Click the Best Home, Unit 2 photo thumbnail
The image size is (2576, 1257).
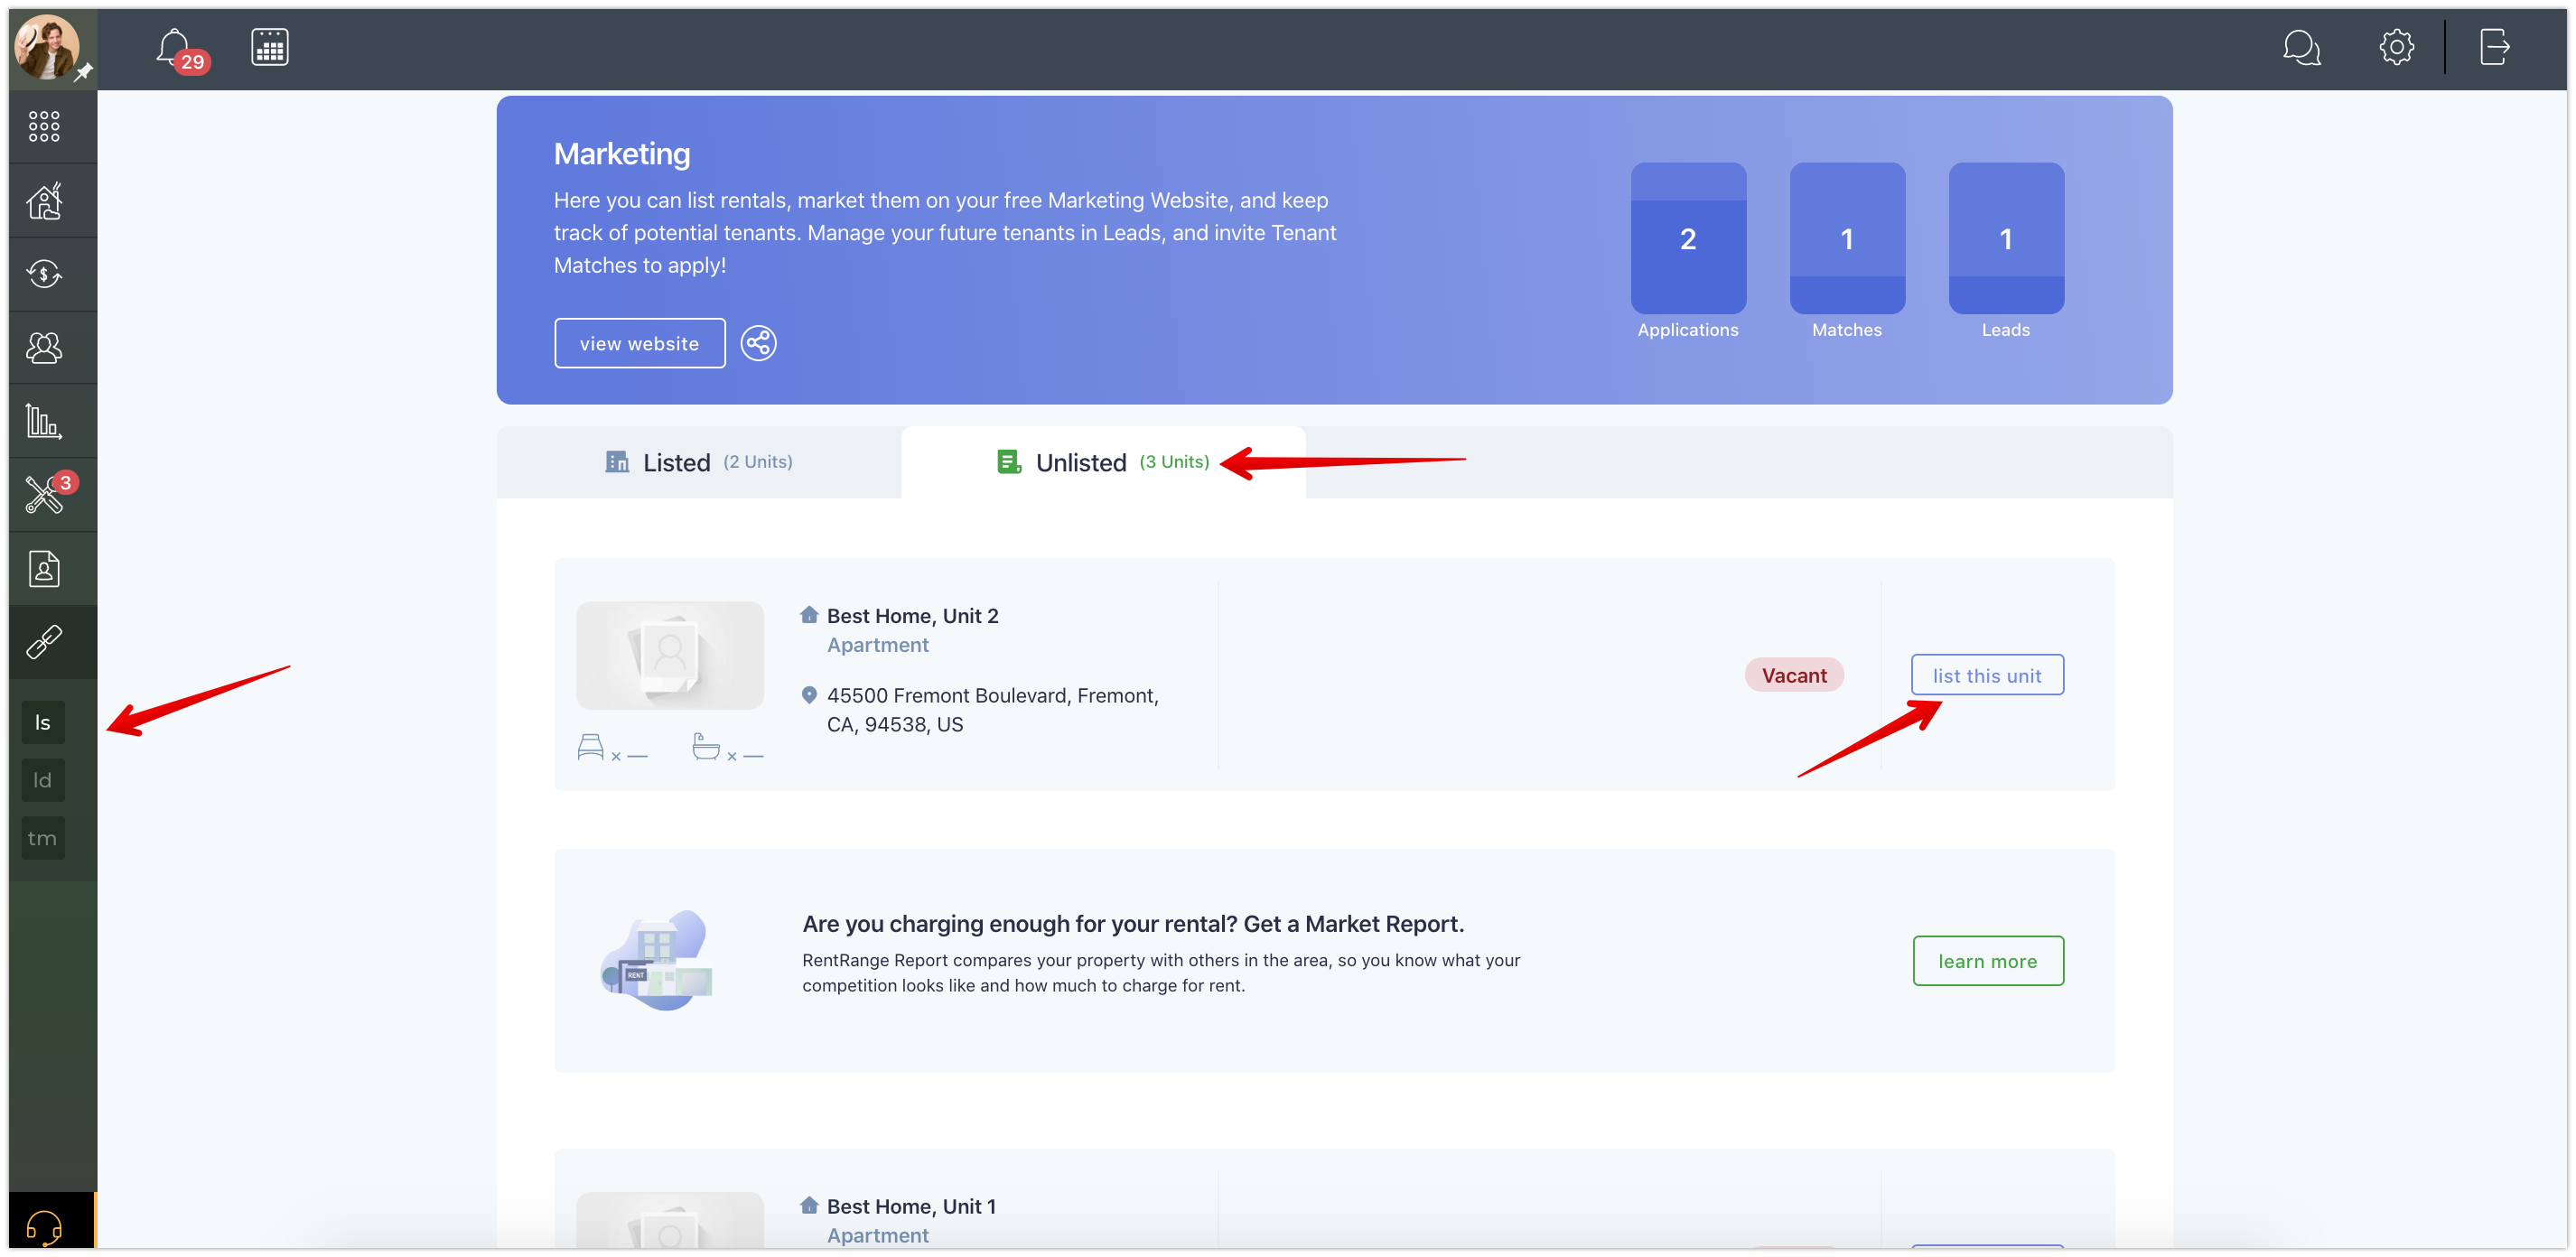click(670, 655)
